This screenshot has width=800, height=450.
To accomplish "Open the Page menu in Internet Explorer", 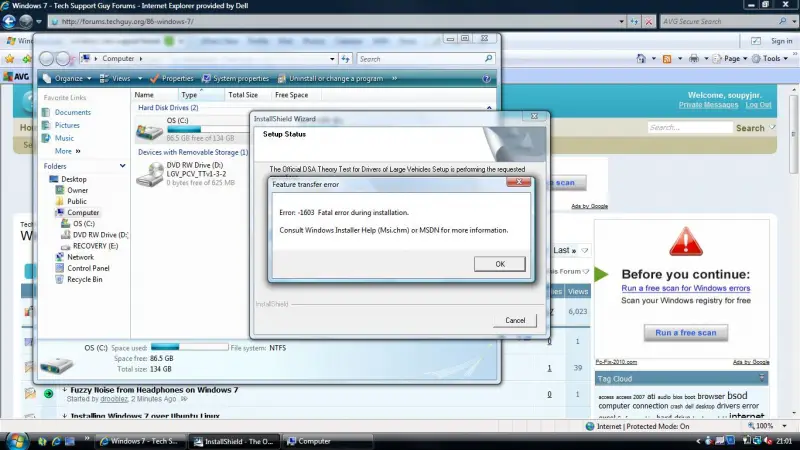I will [730, 59].
